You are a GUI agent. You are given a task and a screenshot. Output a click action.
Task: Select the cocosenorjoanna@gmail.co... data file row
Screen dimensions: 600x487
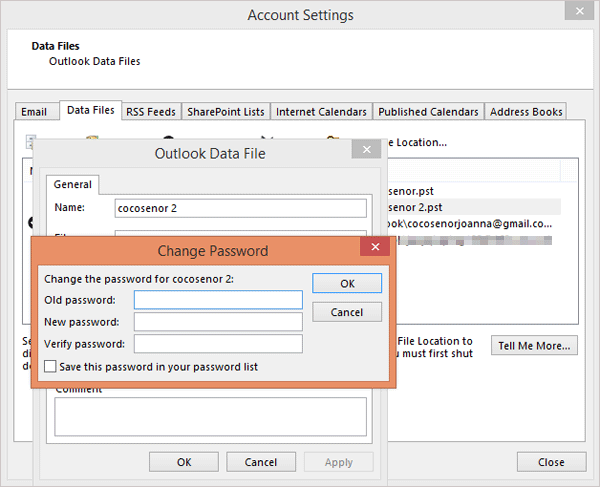point(474,223)
